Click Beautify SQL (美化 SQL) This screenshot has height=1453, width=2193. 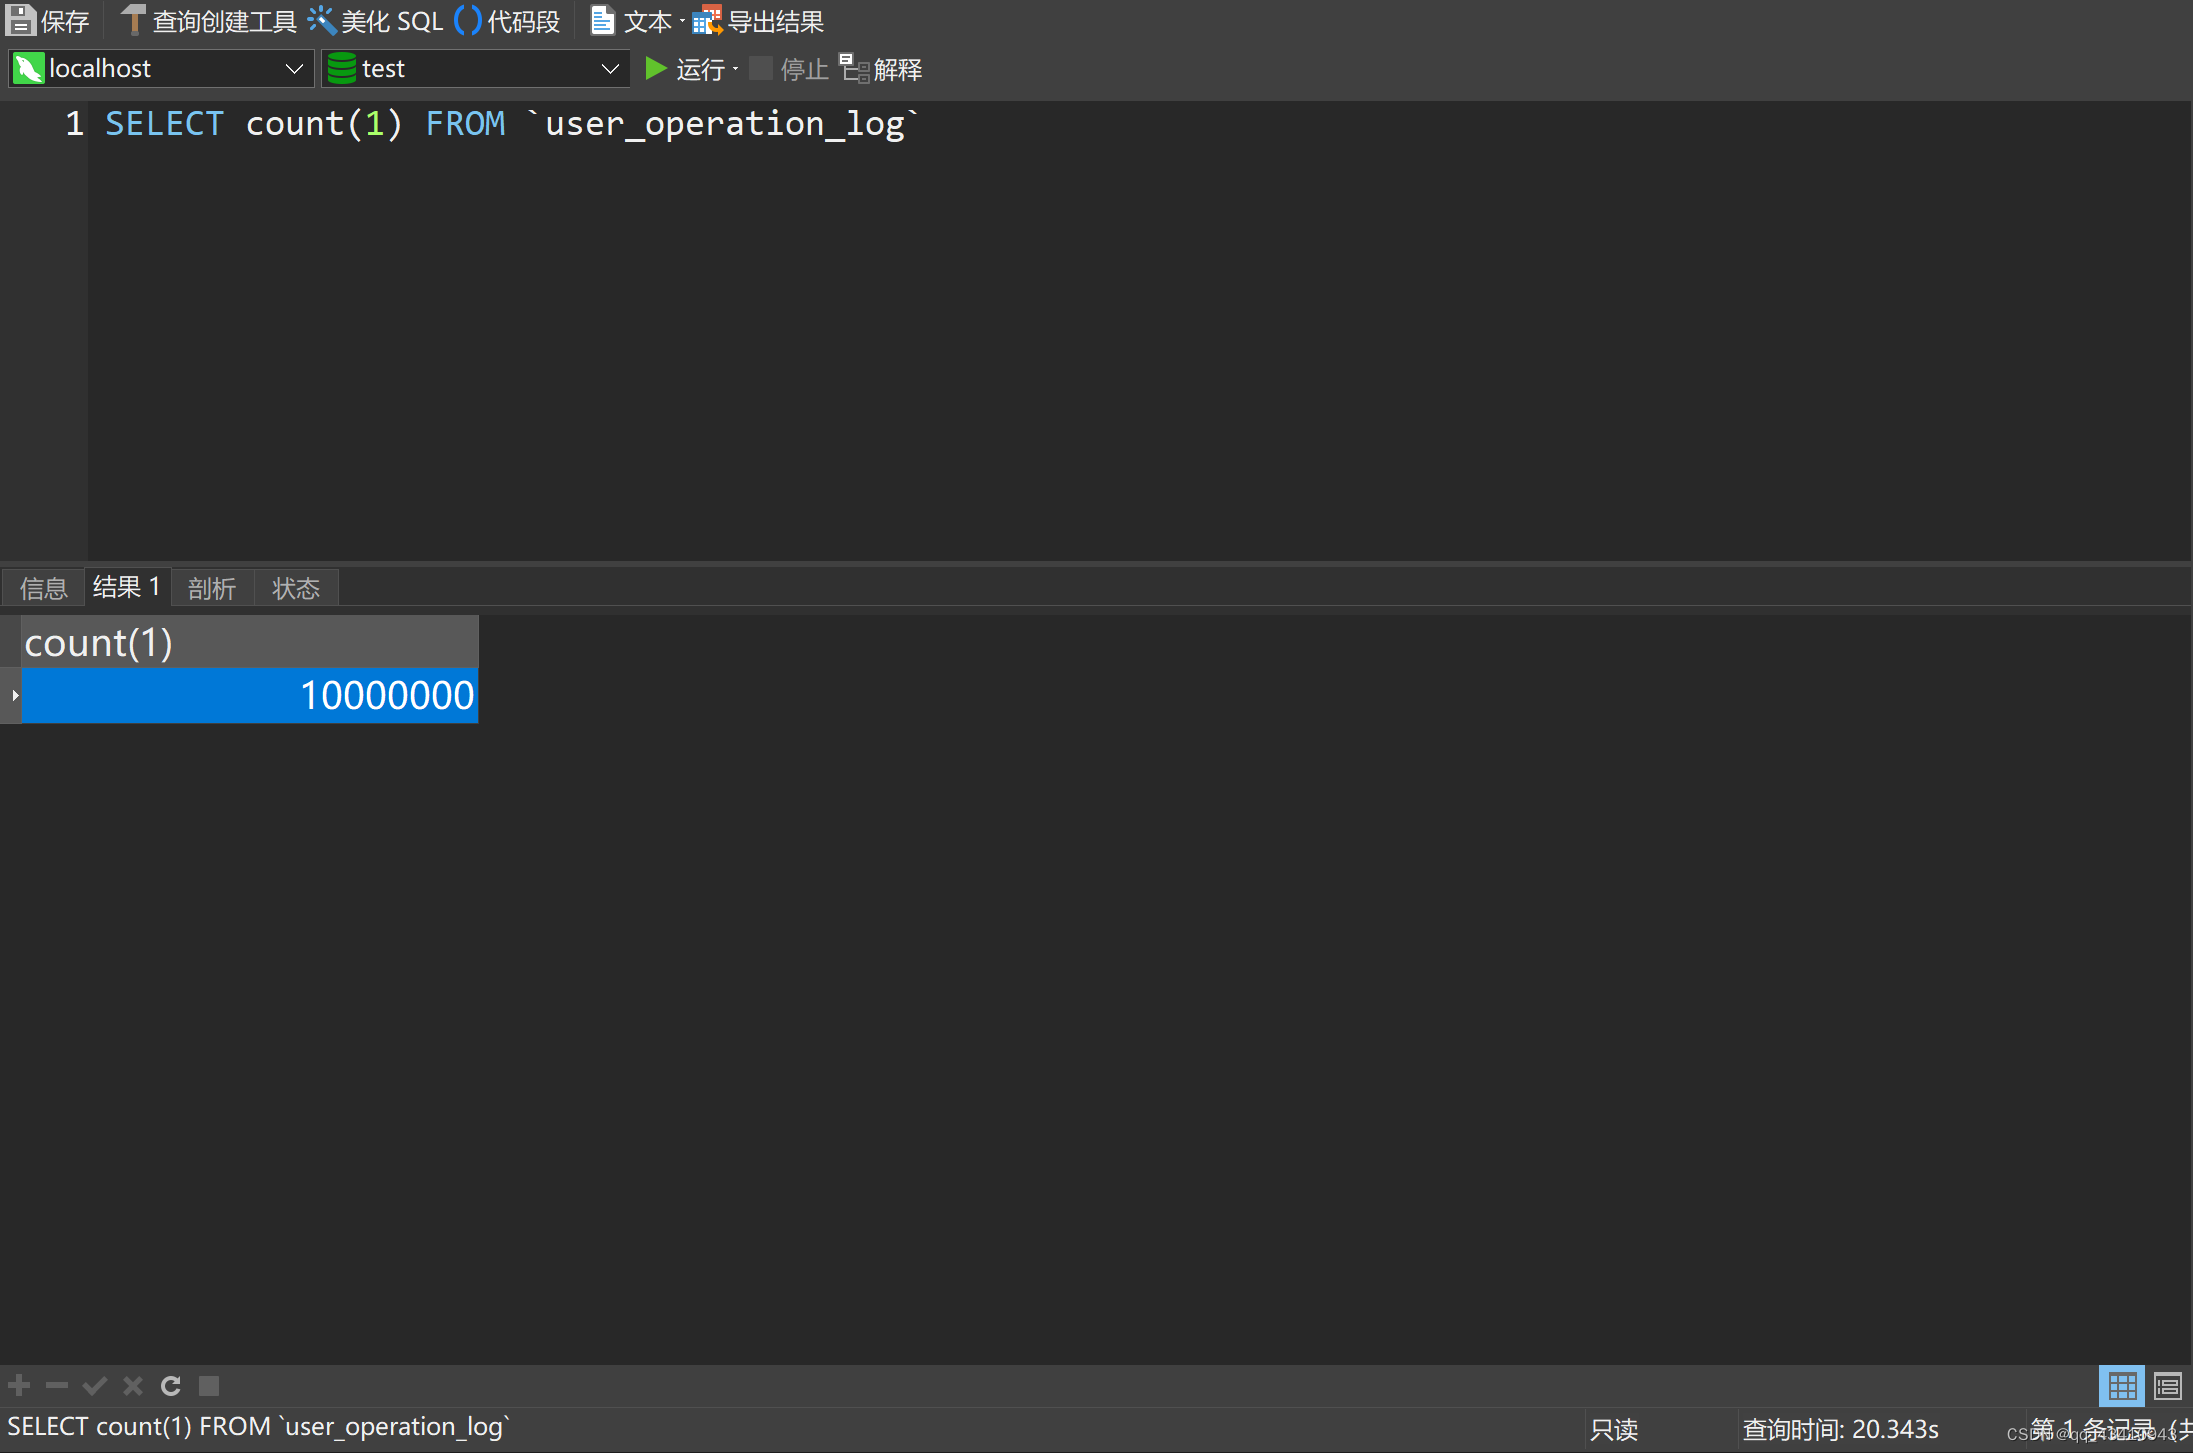(x=376, y=21)
